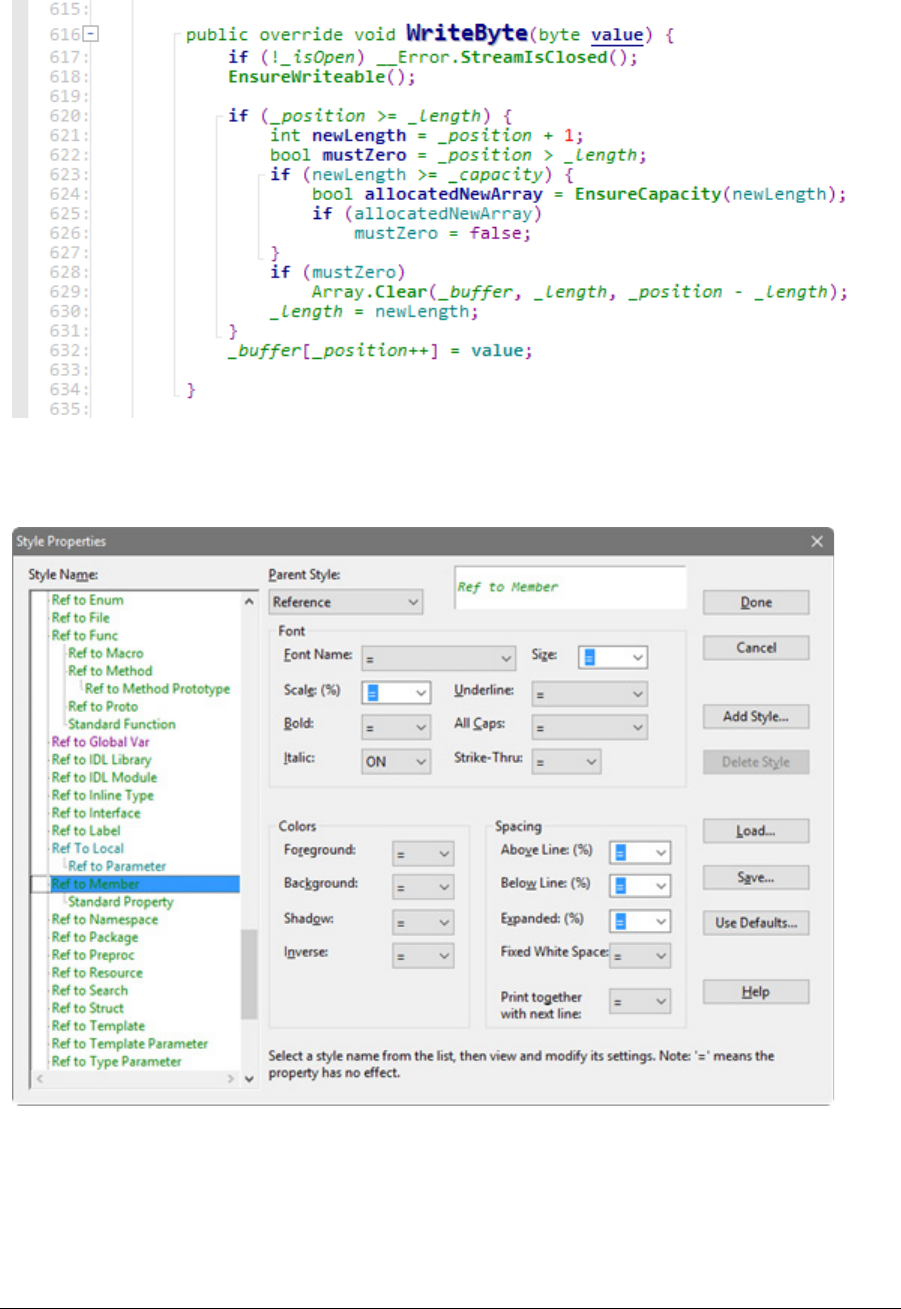Viewport: 901px width, 1309px height.
Task: Click the Help button
Action: tap(755, 992)
